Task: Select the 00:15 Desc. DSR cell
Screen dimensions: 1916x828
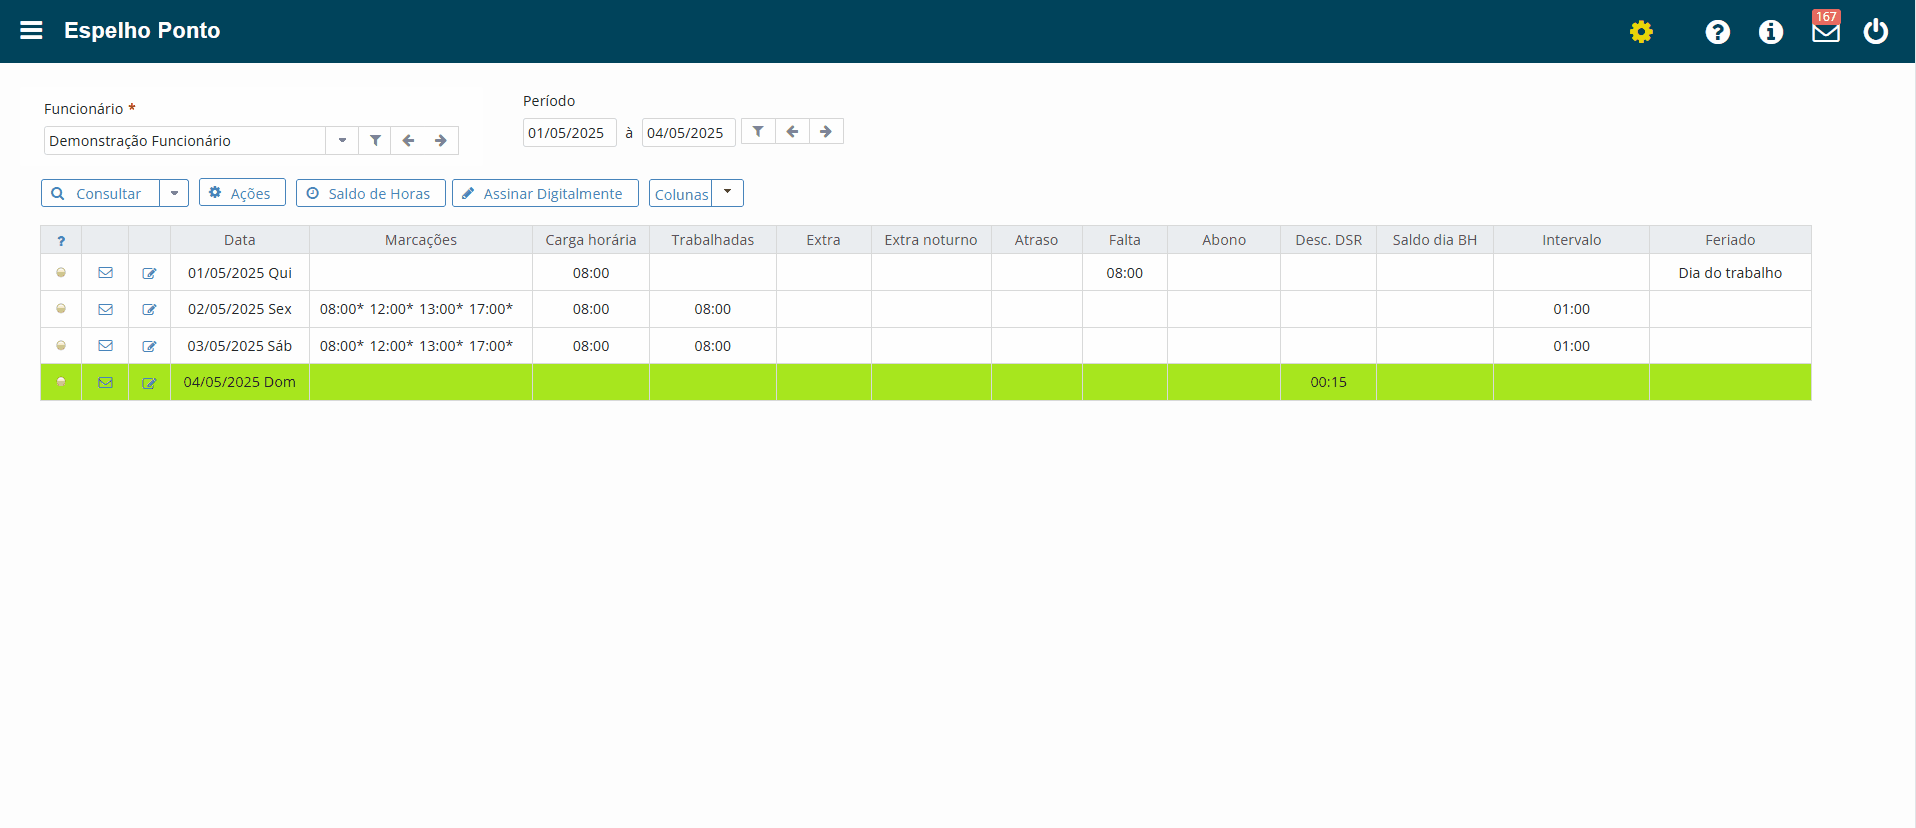Action: tap(1329, 382)
